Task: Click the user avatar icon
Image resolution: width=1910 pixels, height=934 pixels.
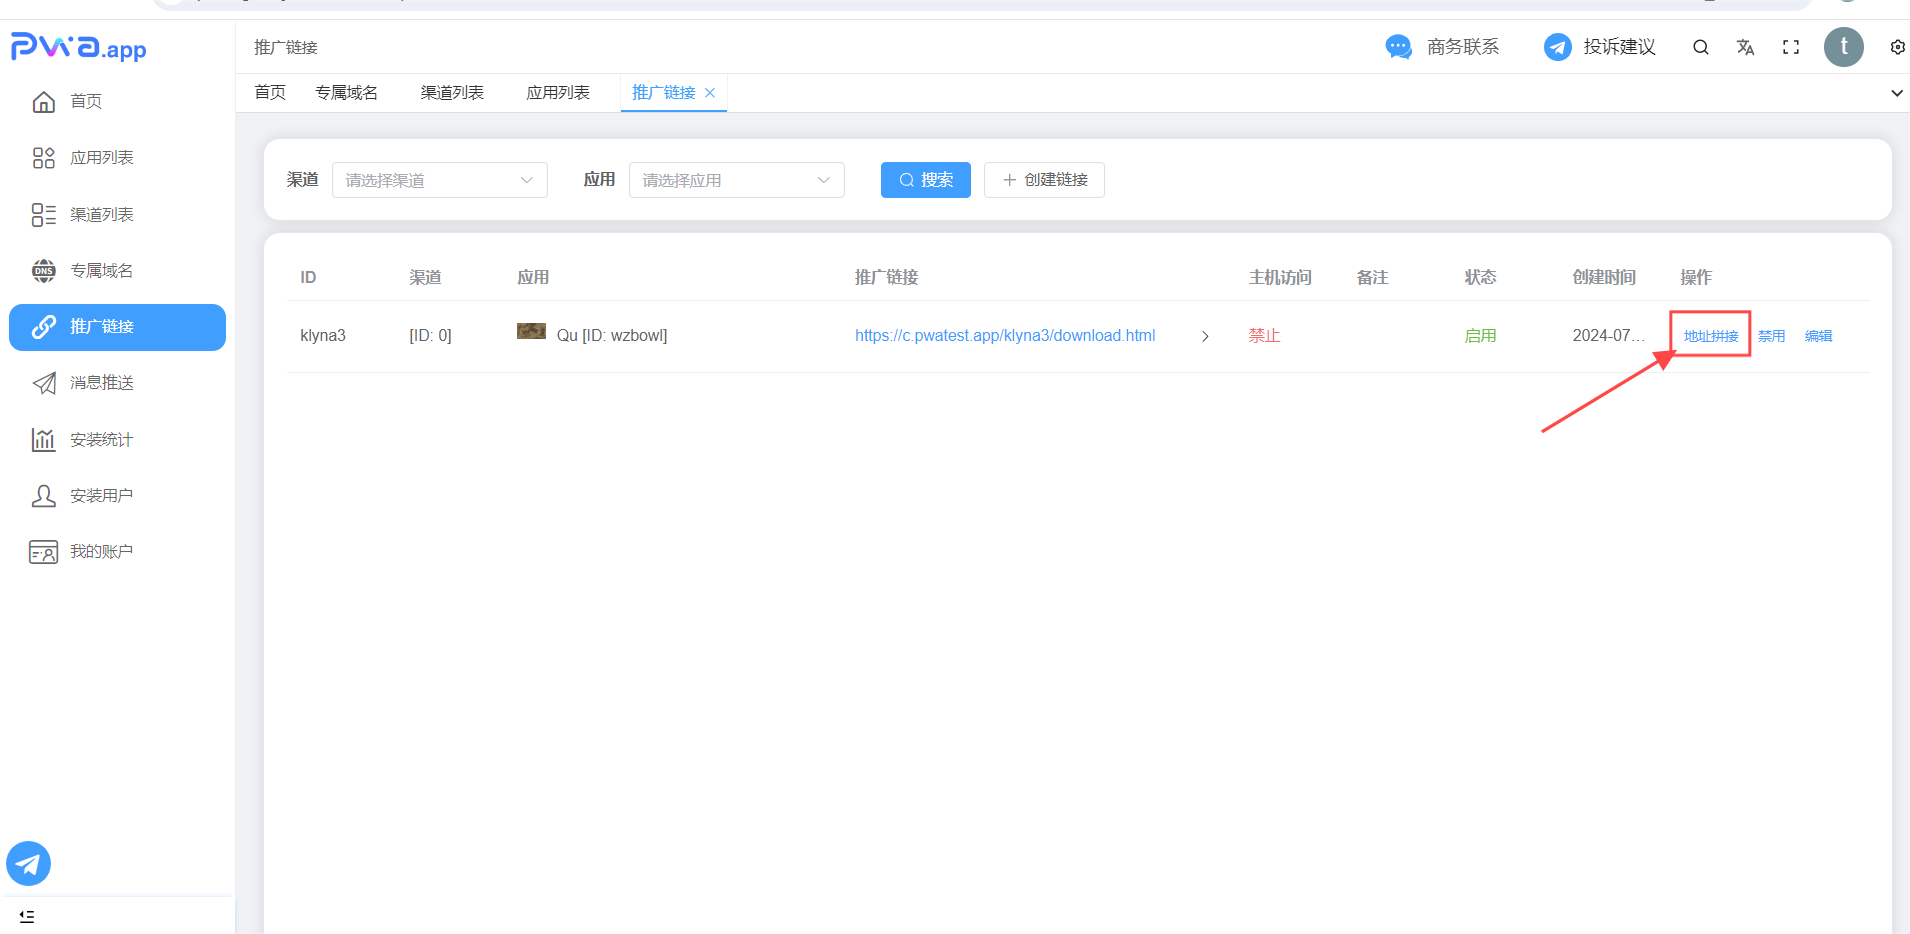Action: pos(1843,47)
